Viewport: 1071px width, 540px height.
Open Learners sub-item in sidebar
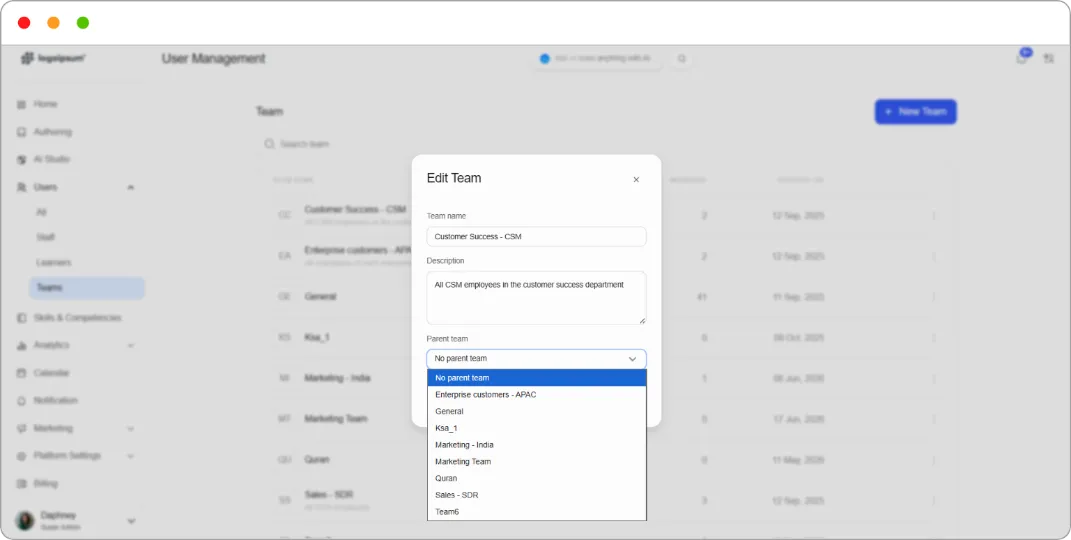[x=53, y=262]
